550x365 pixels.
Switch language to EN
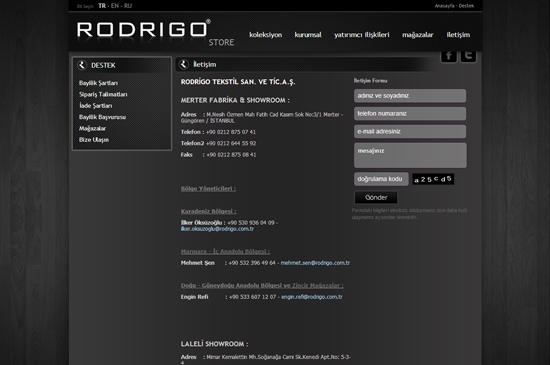click(115, 6)
